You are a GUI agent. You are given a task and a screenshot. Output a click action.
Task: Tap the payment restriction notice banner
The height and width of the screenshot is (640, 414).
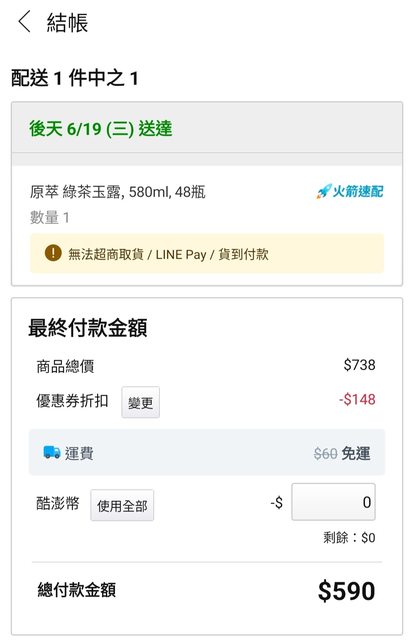pyautogui.click(x=207, y=253)
